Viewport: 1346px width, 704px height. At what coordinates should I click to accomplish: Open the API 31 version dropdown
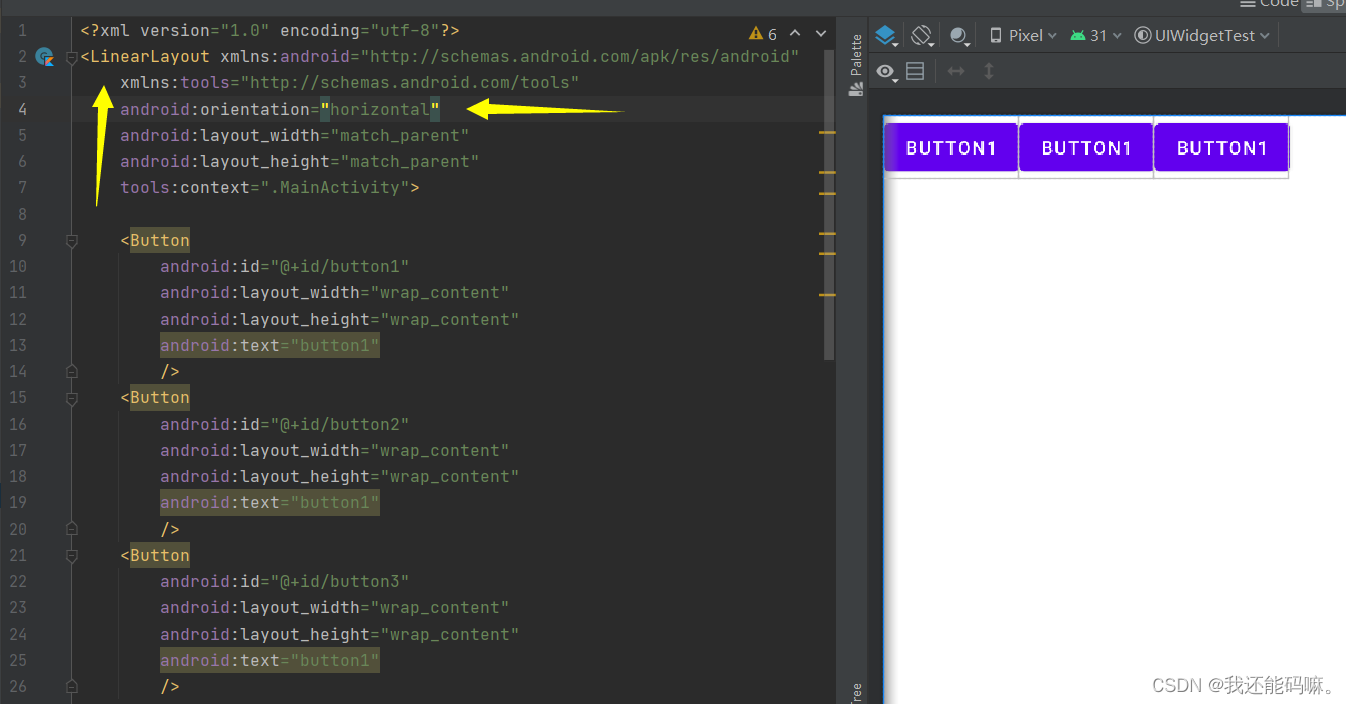click(1096, 36)
